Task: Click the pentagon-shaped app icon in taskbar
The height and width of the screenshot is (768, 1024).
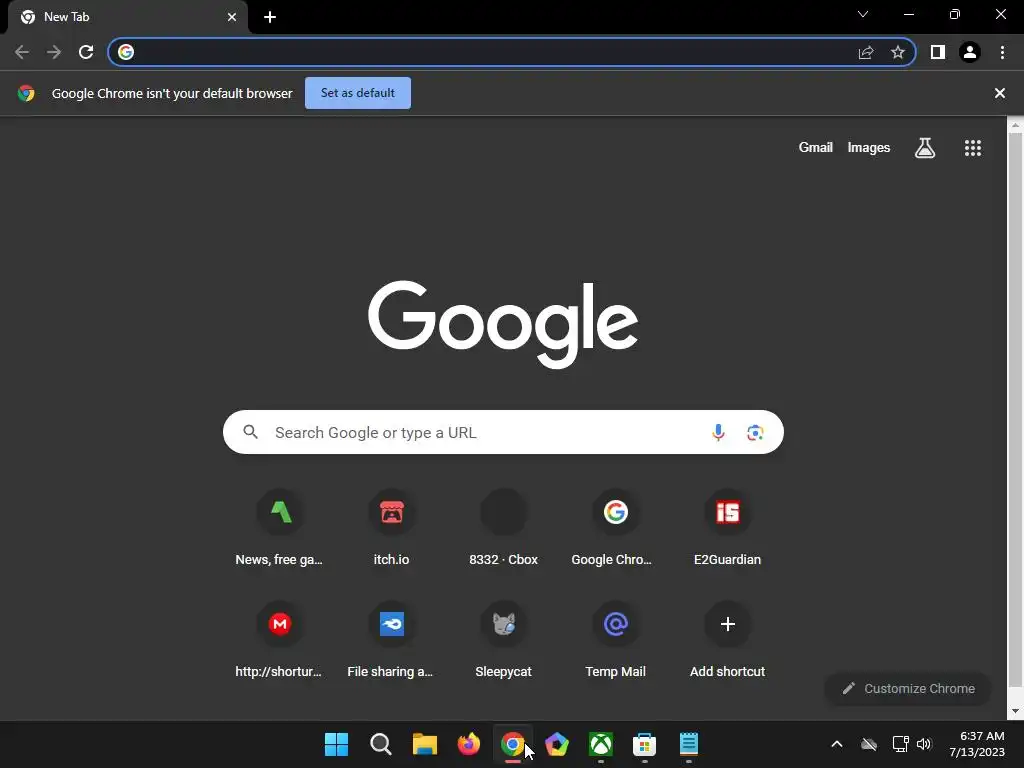Action: click(557, 744)
